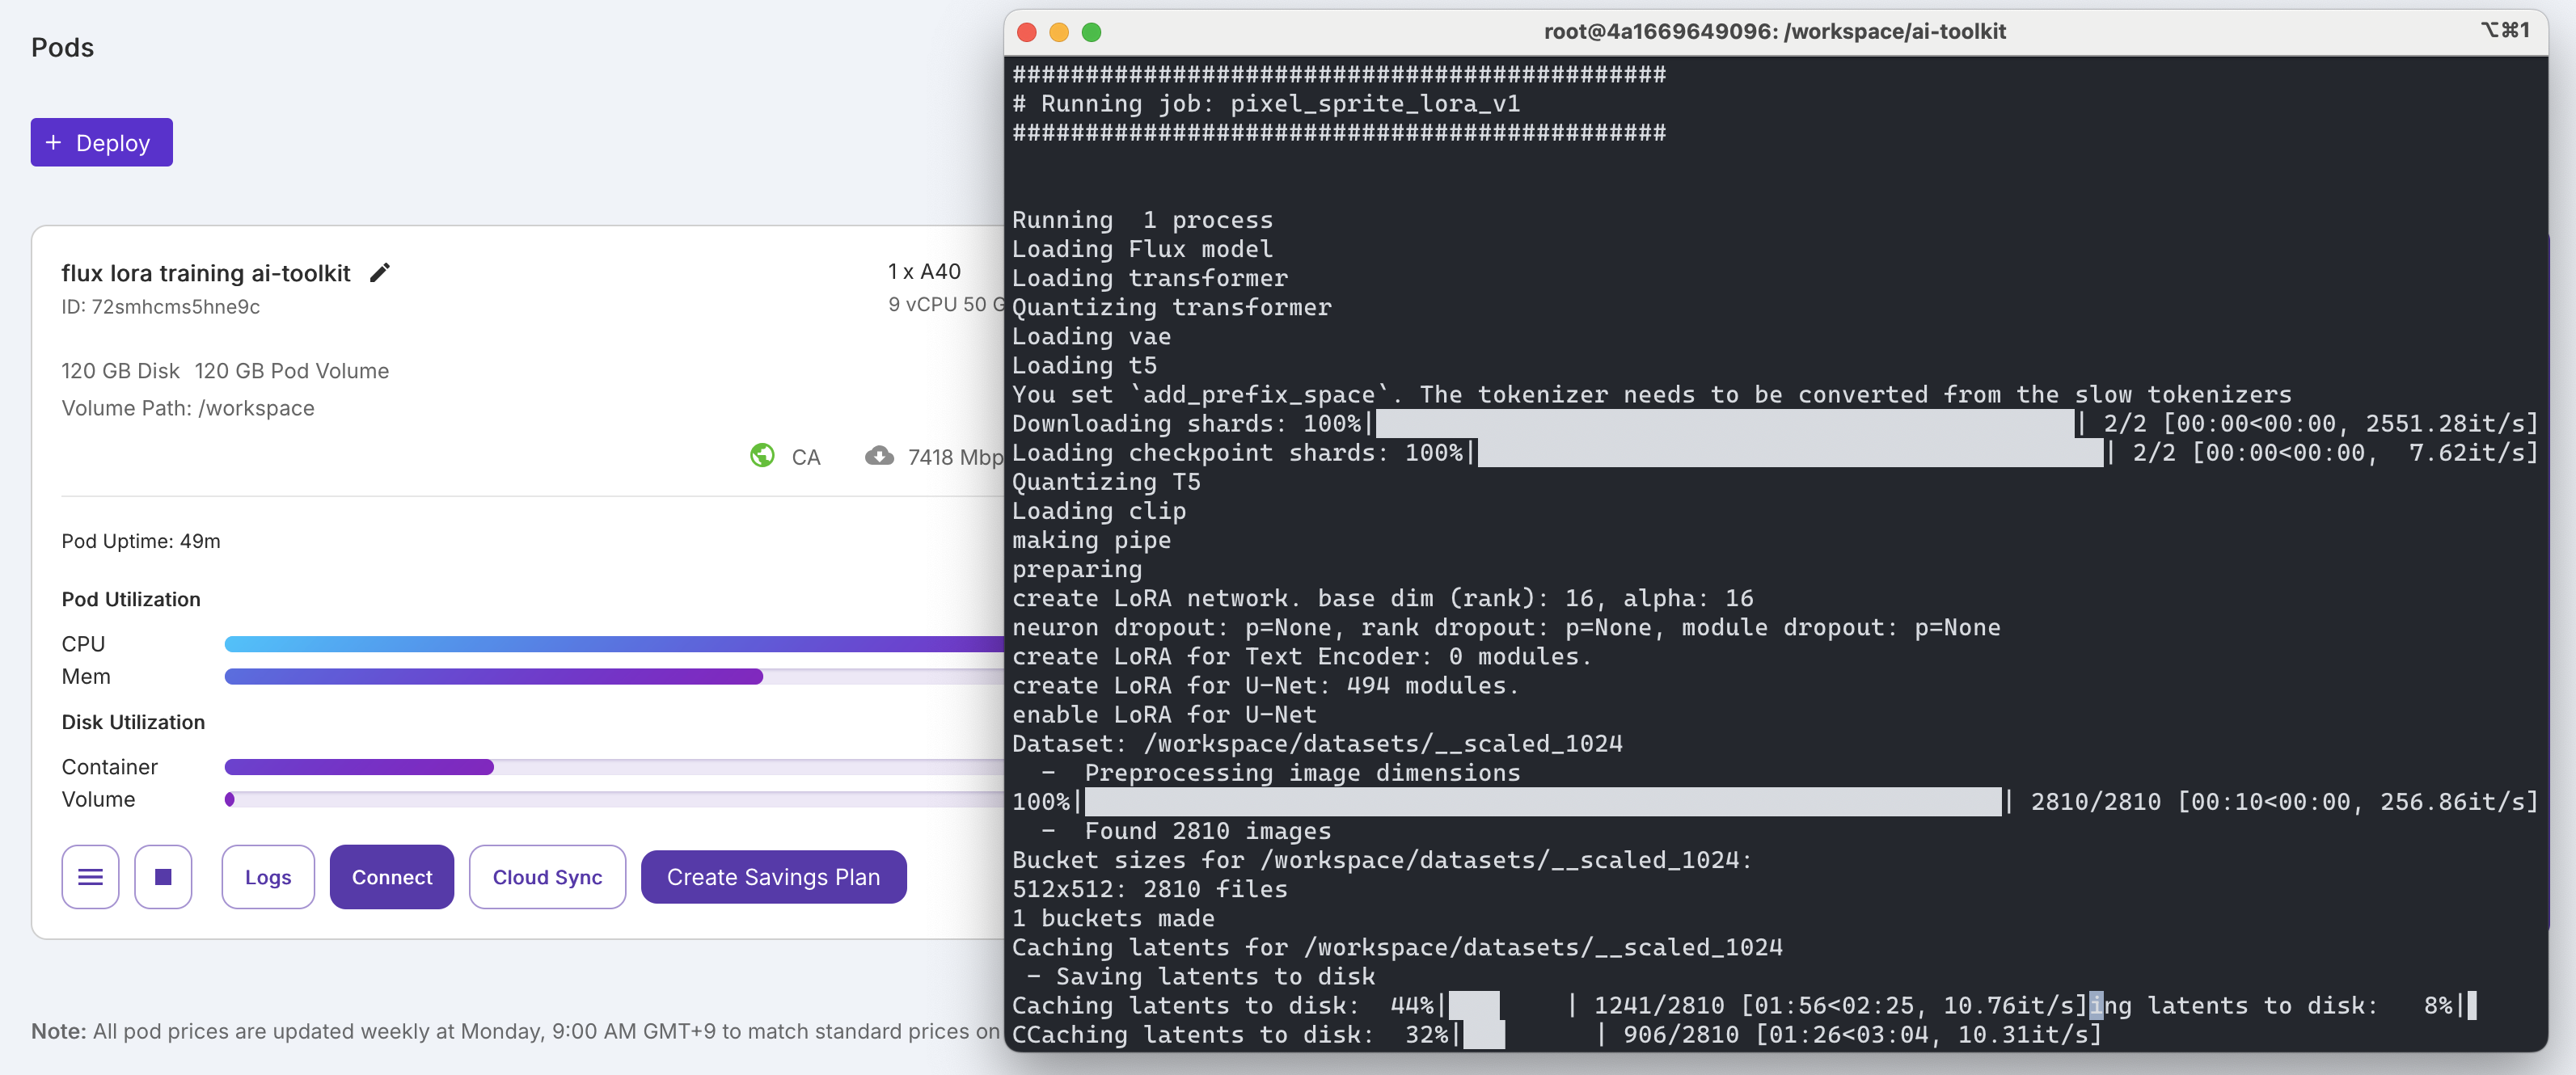The image size is (2576, 1075).
Task: Click the green fullscreen terminal button
Action: tap(1092, 32)
